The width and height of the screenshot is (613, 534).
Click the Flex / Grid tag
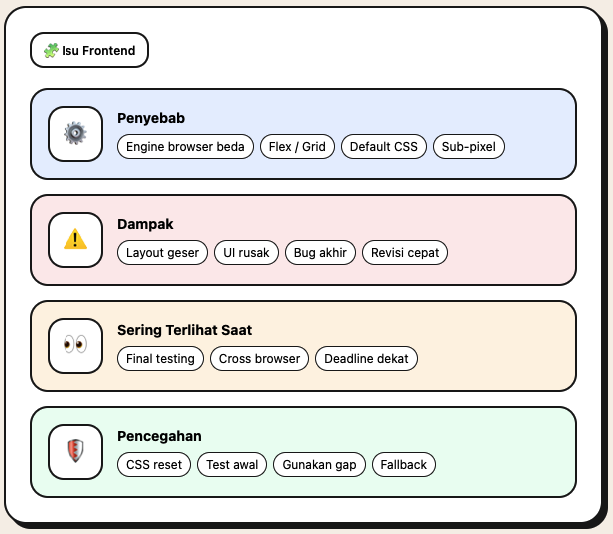pyautogui.click(x=298, y=147)
